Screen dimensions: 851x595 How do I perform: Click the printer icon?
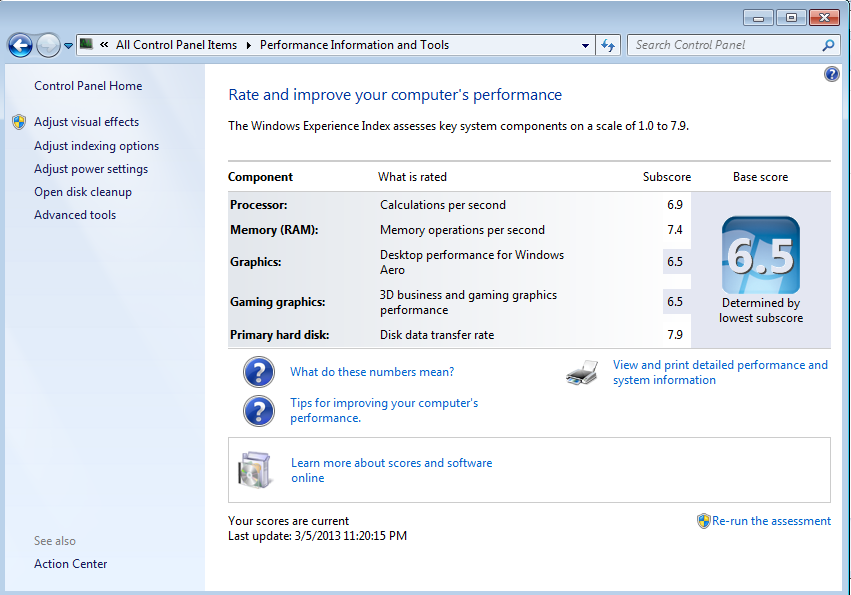582,372
